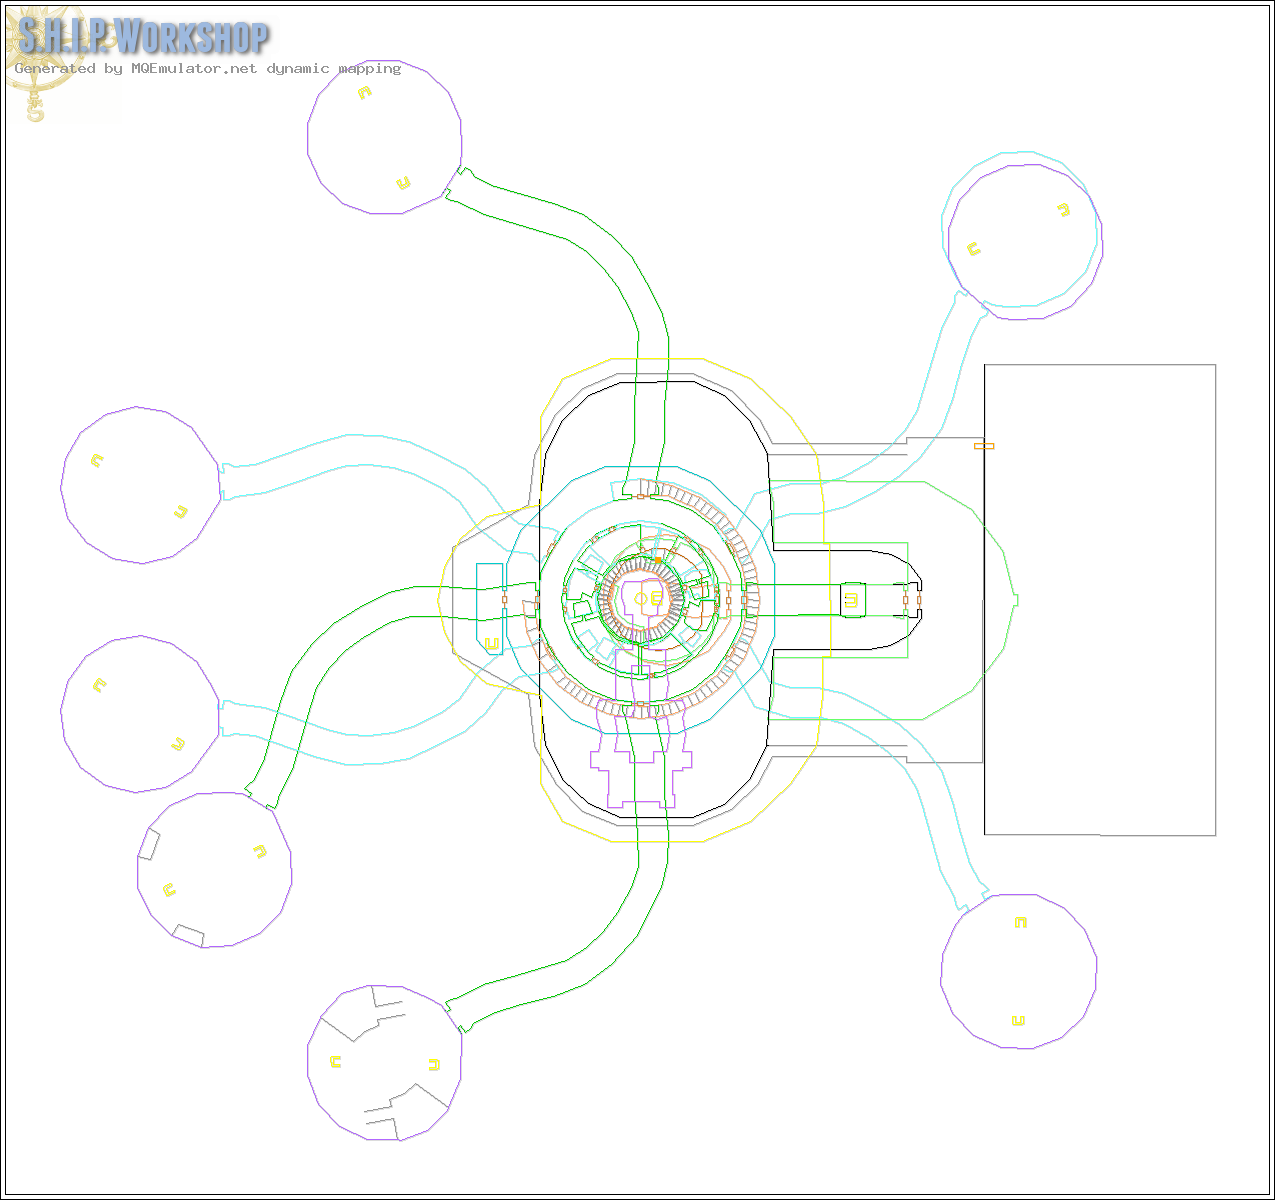Viewport: 1275px width, 1200px height.
Task: Click the yellow marker inside the east corridor box
Action: 851,600
